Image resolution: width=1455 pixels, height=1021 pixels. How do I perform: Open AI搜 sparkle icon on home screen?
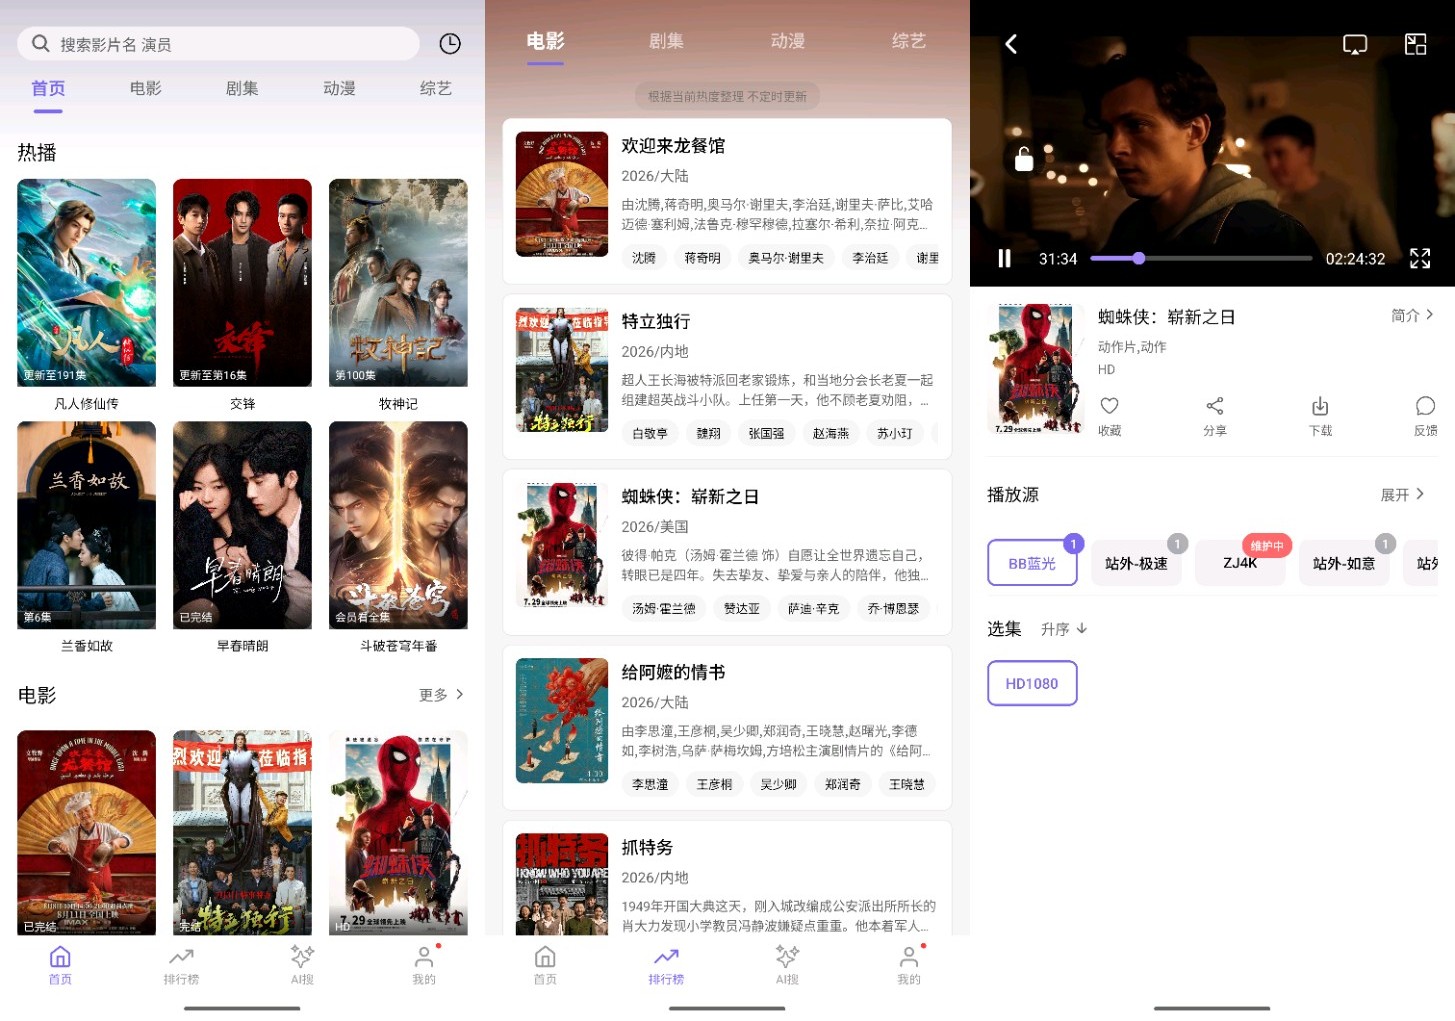[x=302, y=957]
